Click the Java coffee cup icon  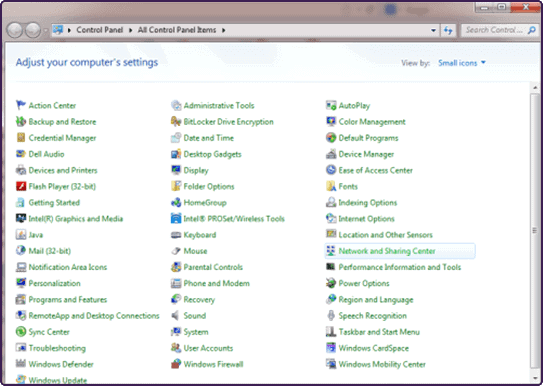[x=21, y=235]
